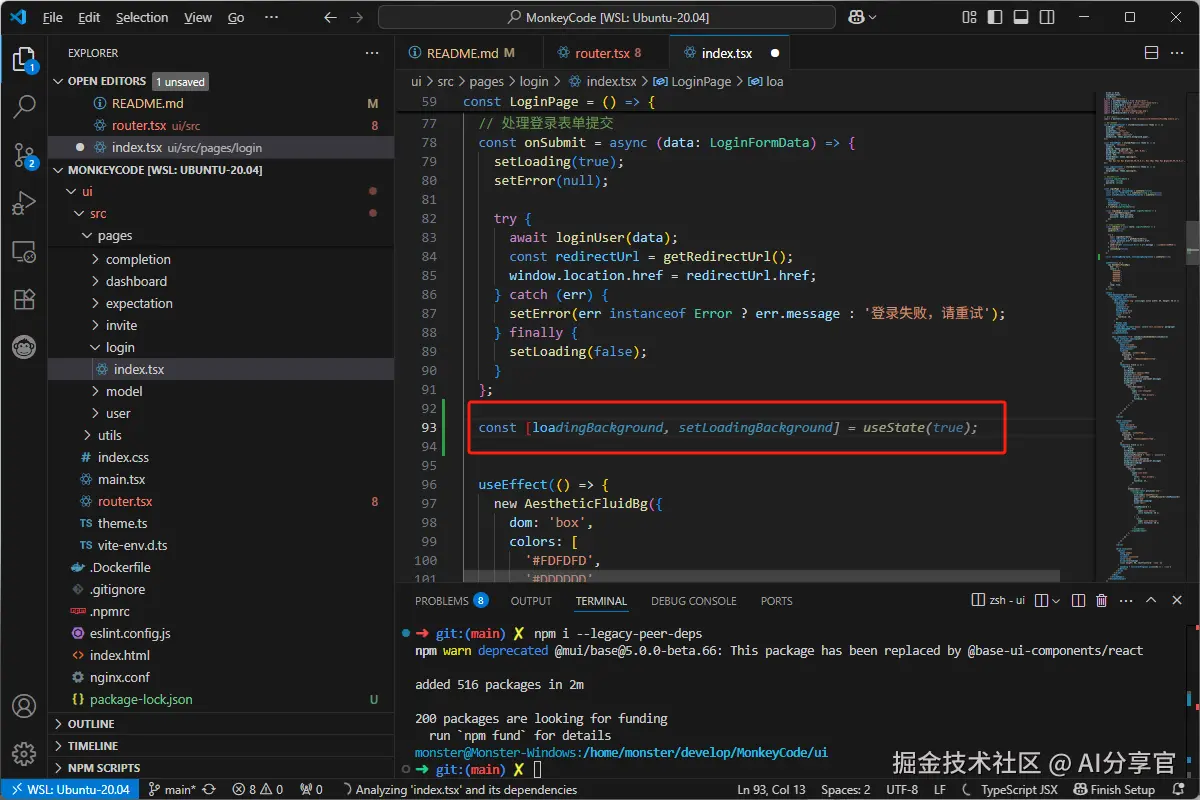Screen dimensions: 1200x800
Task: Open Source Control view in activity bar
Action: click(x=24, y=154)
